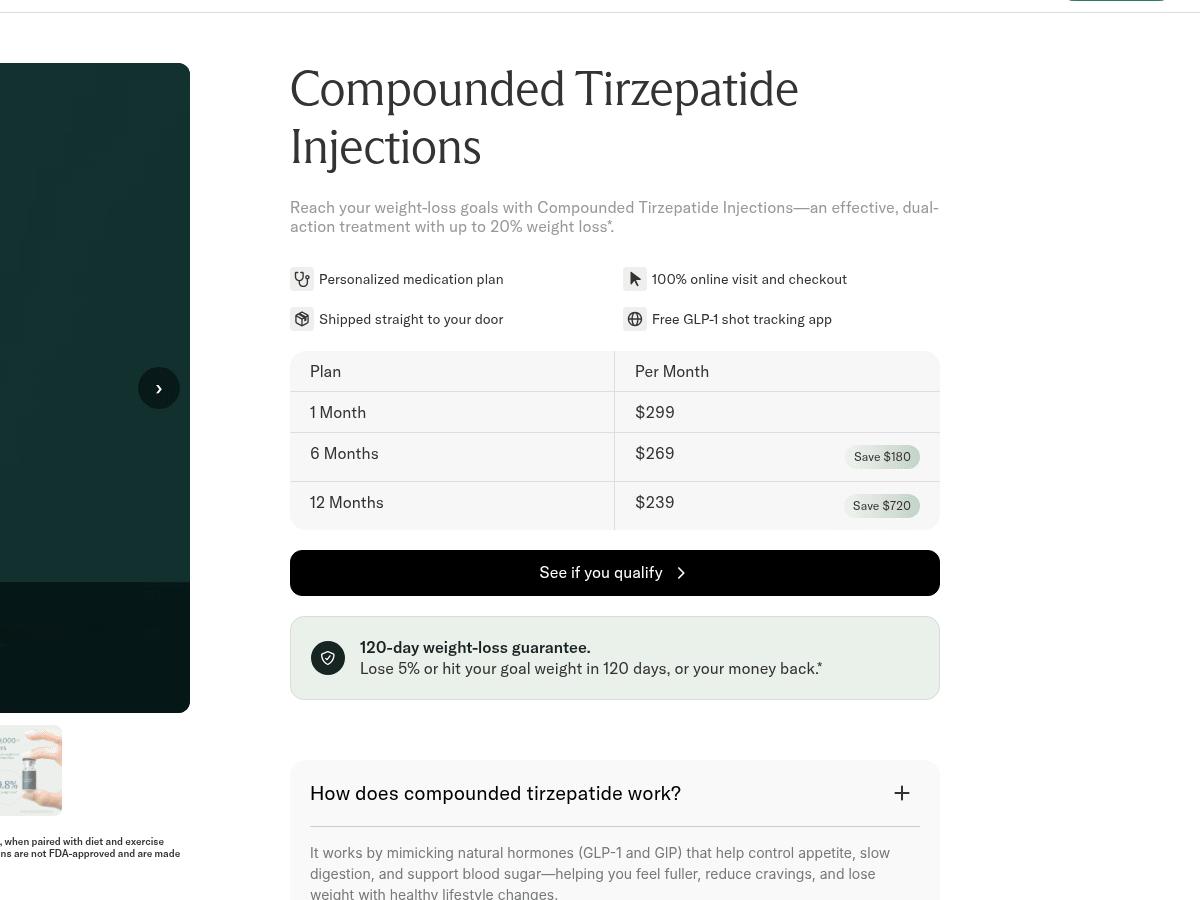Expand with the plus icon on the tirzepatide question
This screenshot has height=900, width=1200.
(x=902, y=793)
